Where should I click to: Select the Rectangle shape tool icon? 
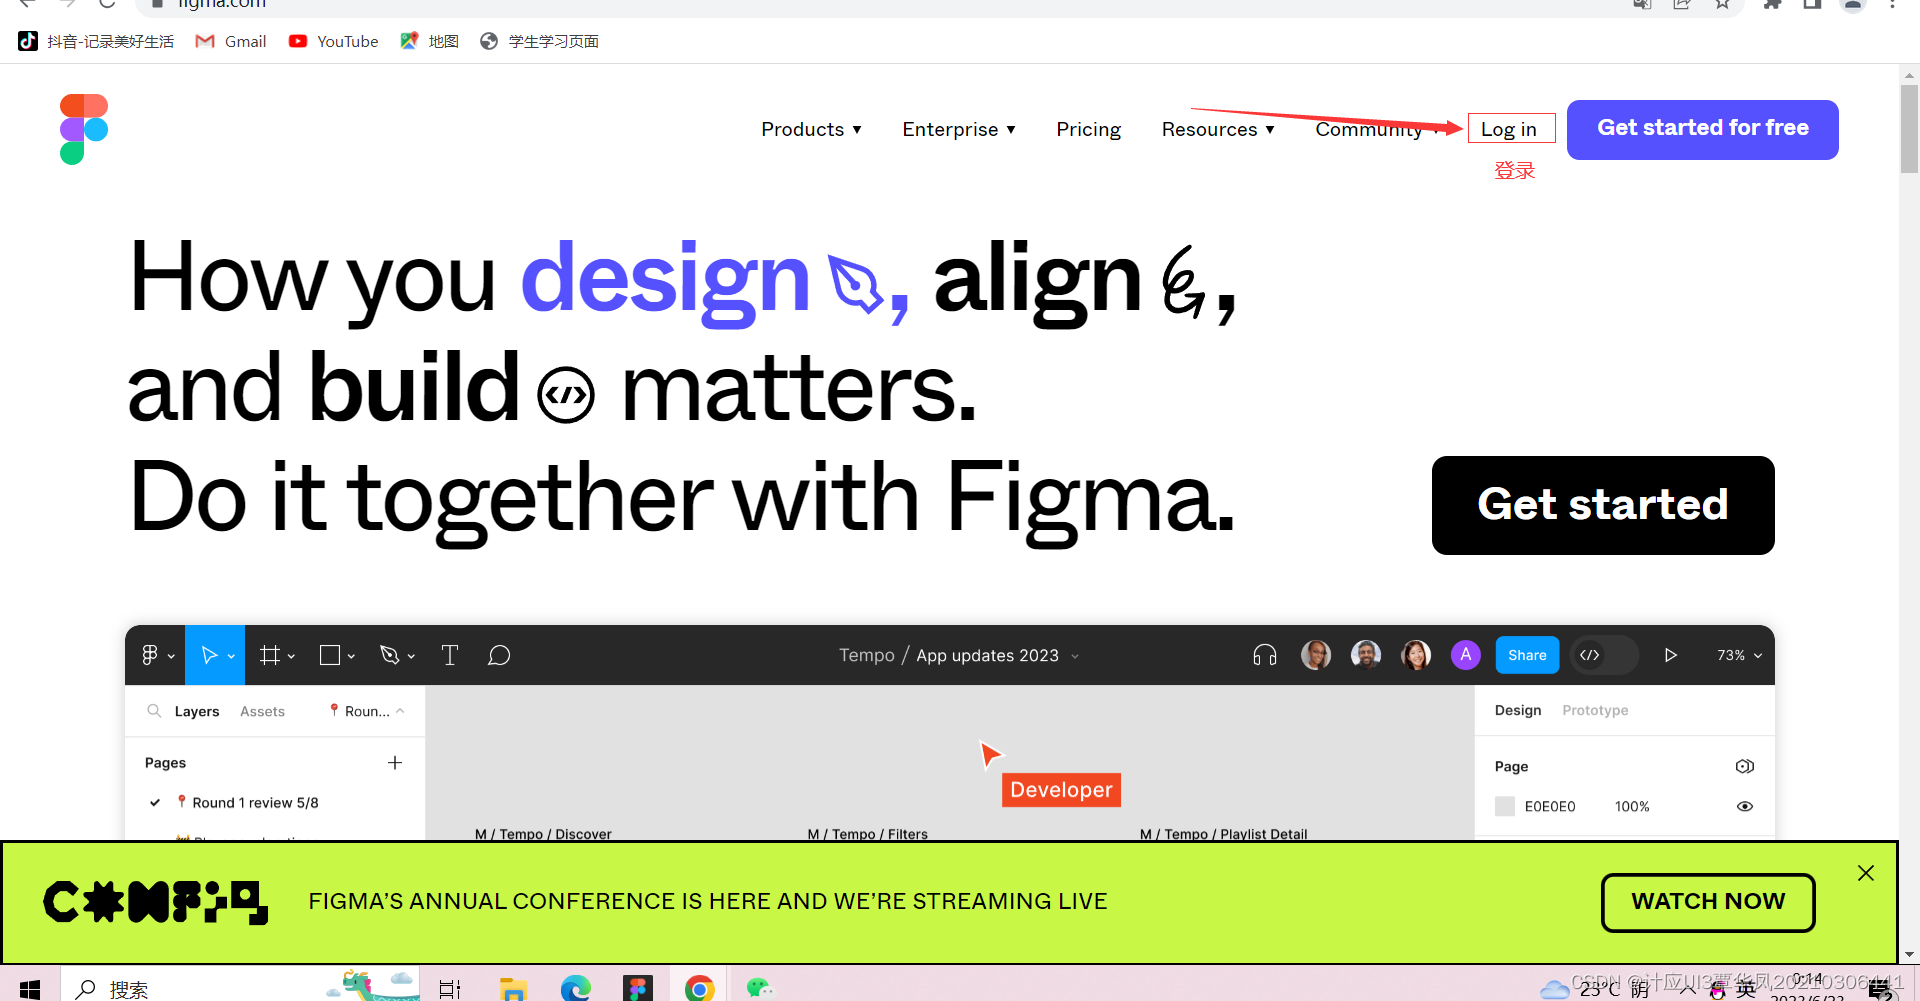[x=330, y=655]
